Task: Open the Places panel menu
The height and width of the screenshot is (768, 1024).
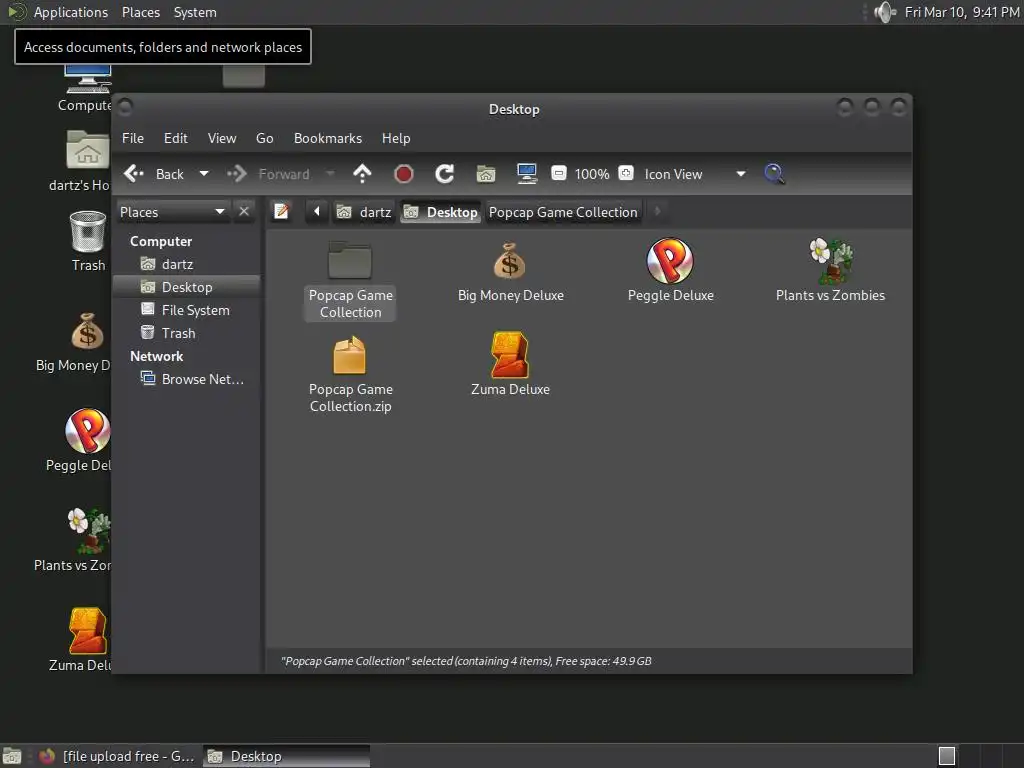Action: click(140, 12)
